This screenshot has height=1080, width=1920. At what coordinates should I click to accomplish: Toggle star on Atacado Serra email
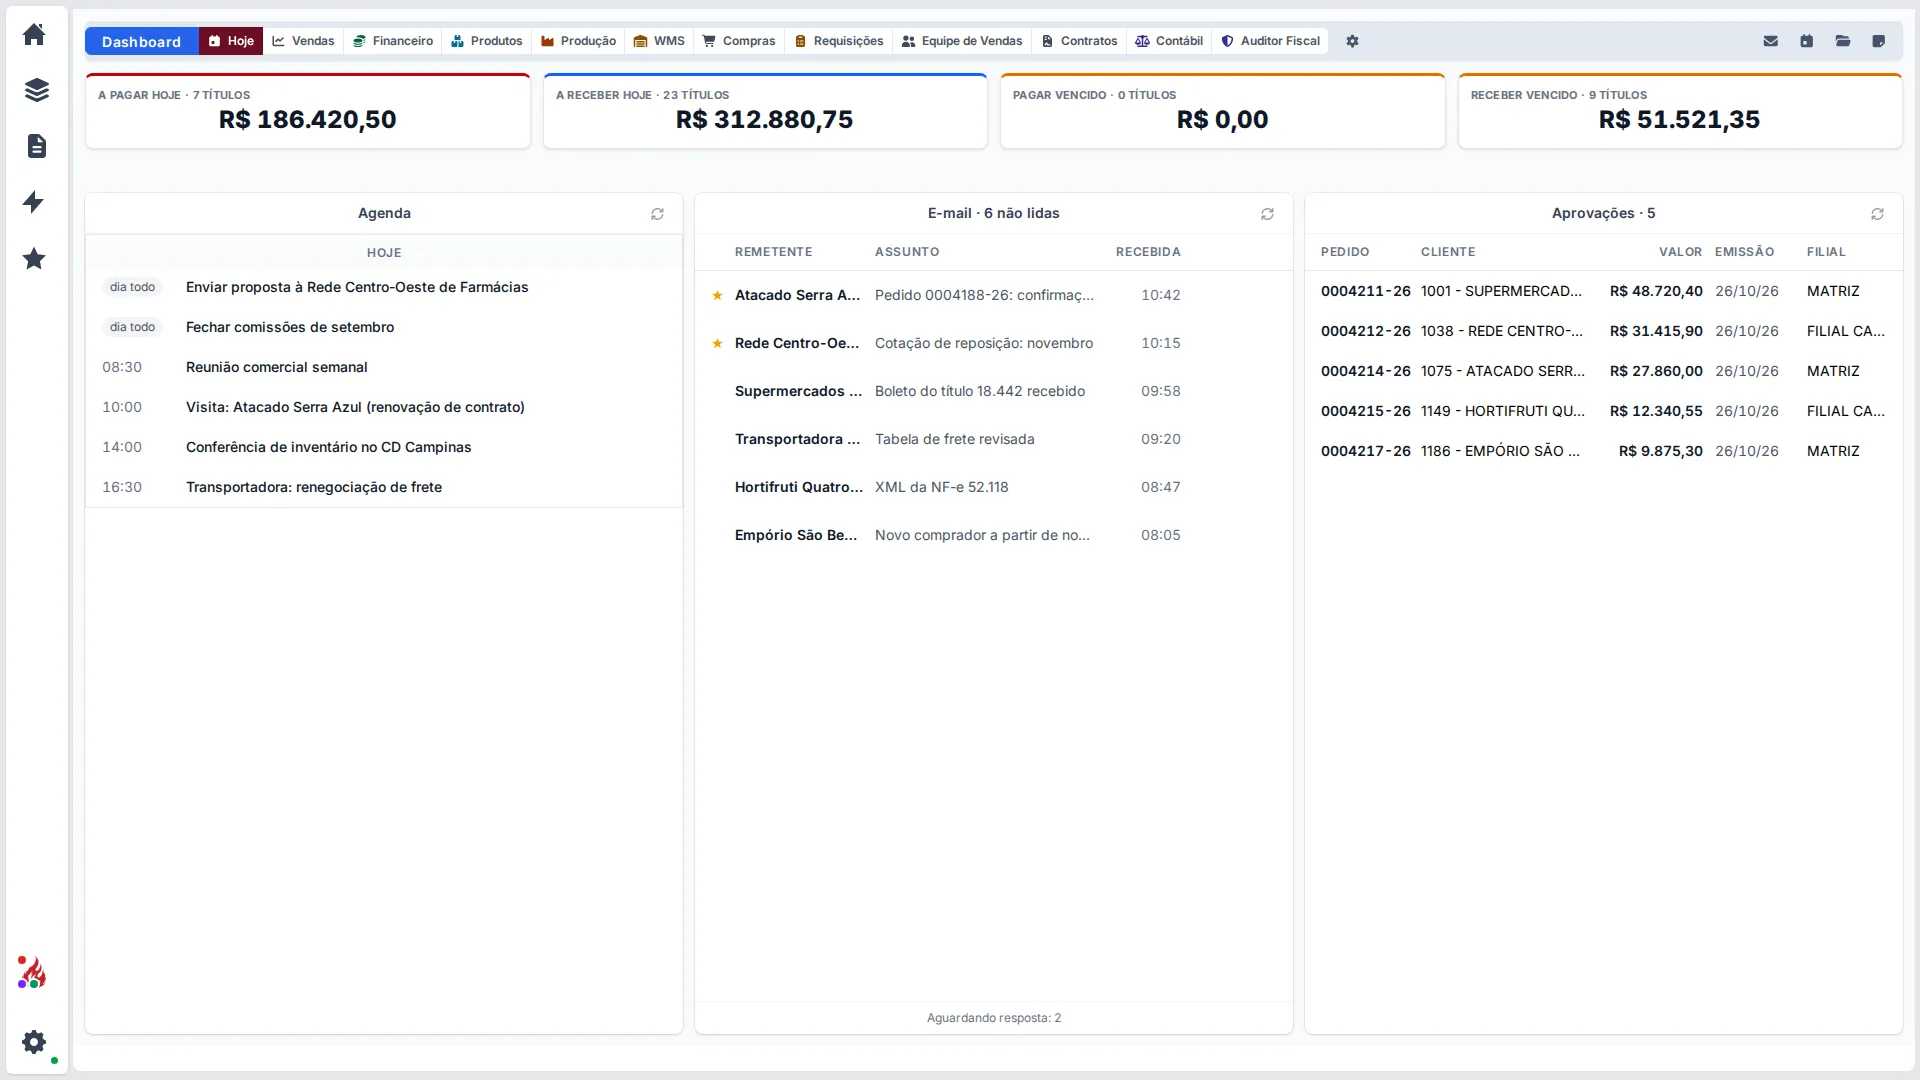tap(717, 295)
